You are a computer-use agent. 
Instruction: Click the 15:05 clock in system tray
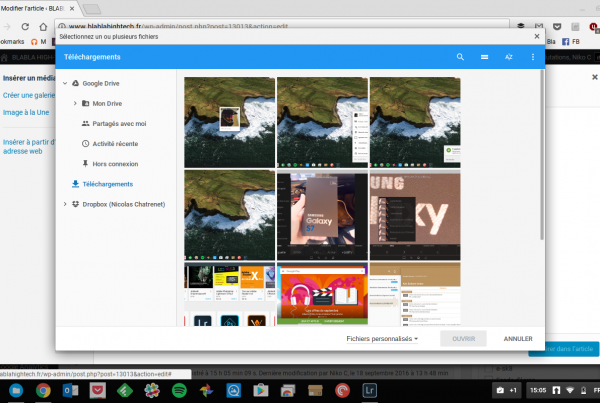(538, 390)
